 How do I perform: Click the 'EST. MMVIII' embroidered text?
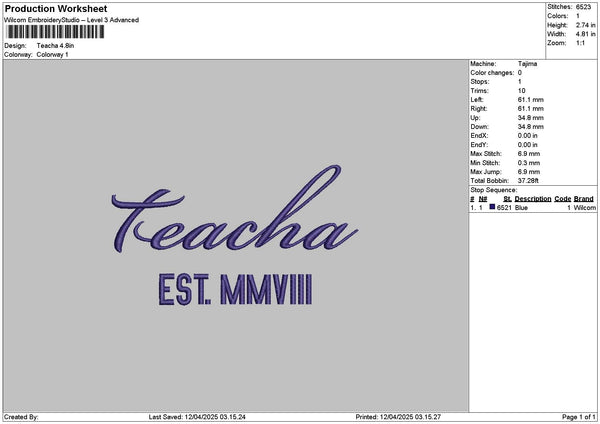click(x=235, y=290)
